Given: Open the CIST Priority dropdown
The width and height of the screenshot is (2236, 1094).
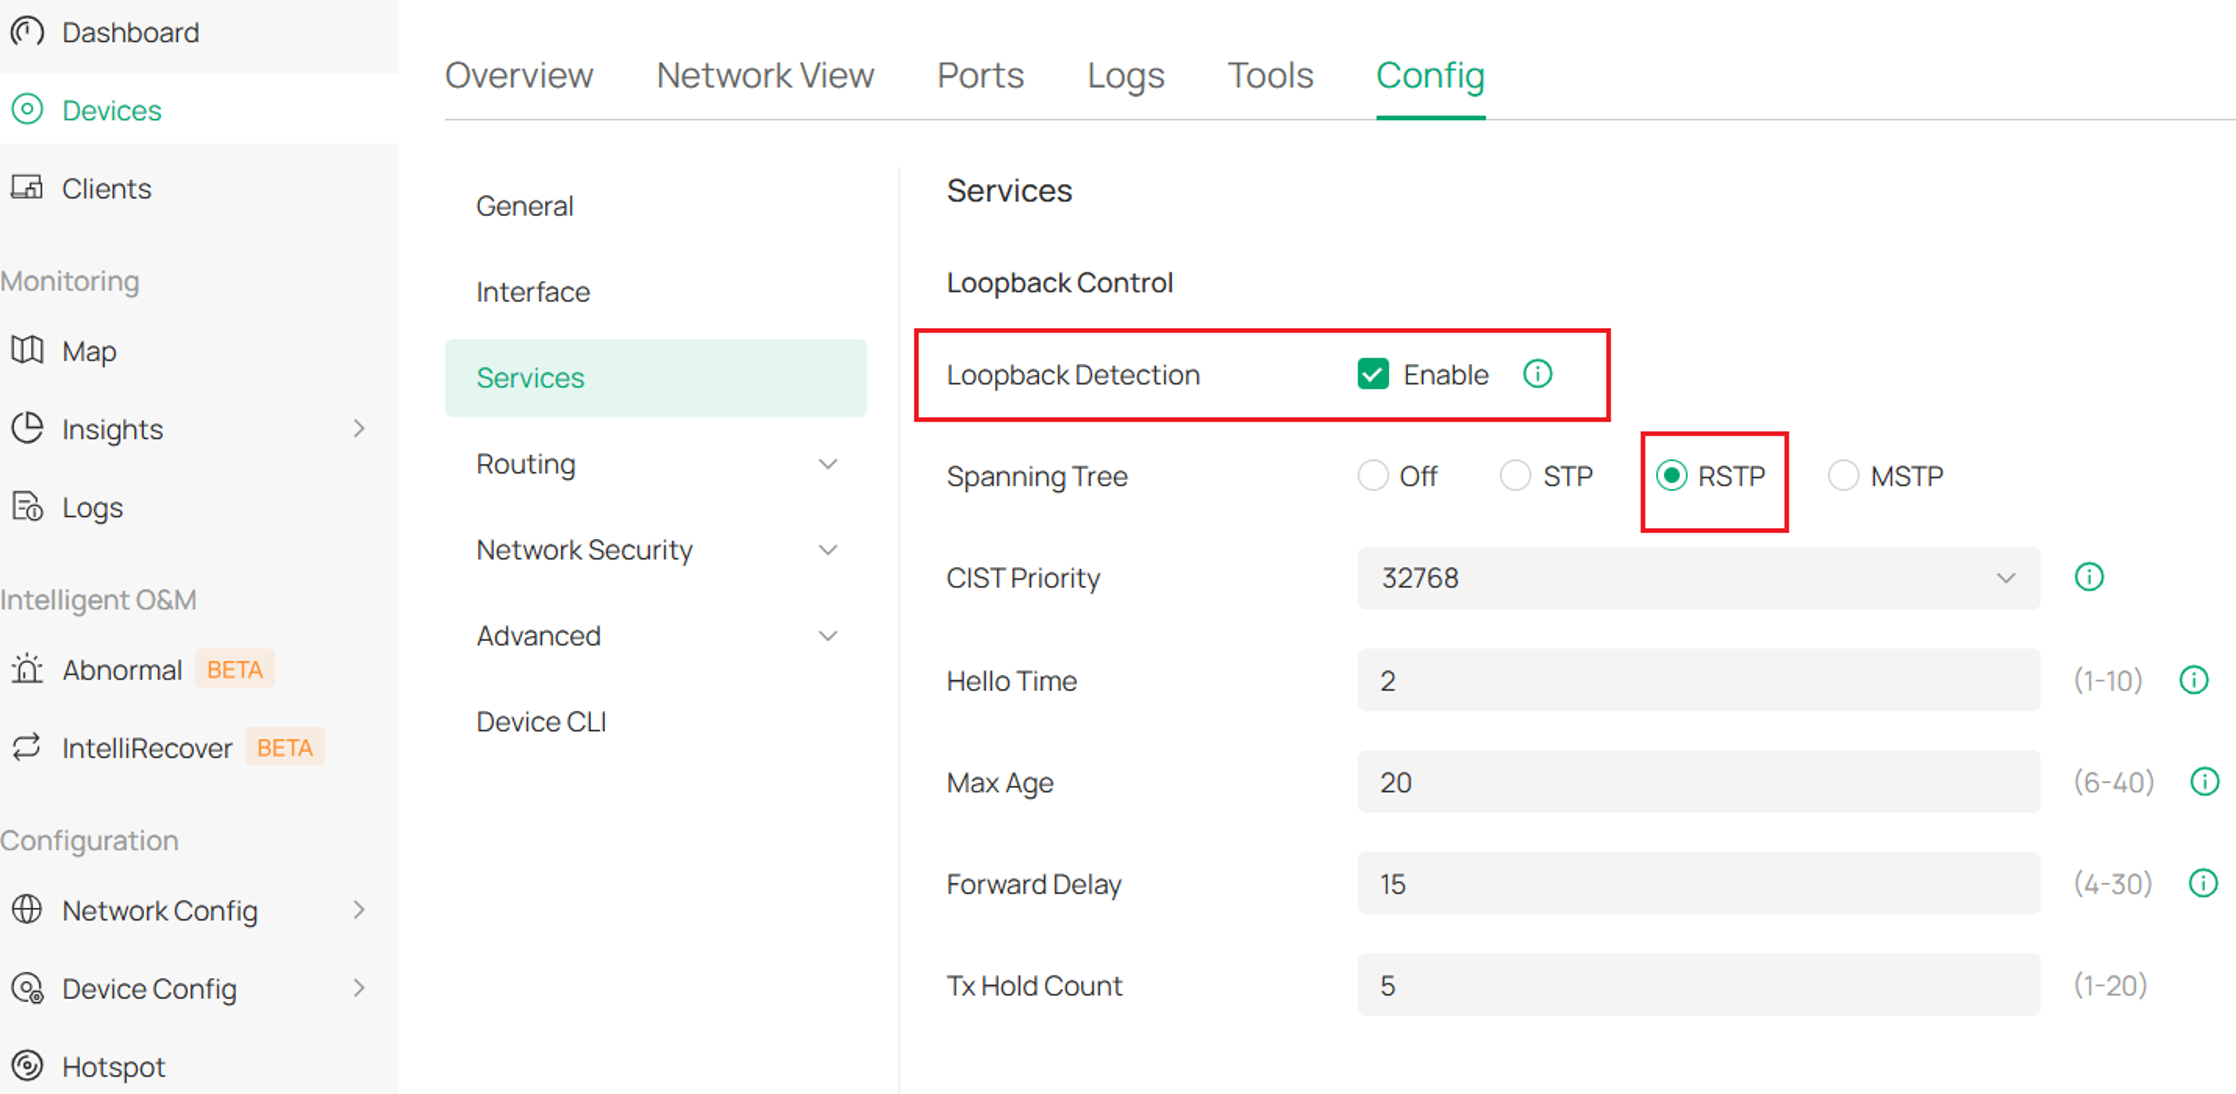Looking at the screenshot, I should point(1698,578).
